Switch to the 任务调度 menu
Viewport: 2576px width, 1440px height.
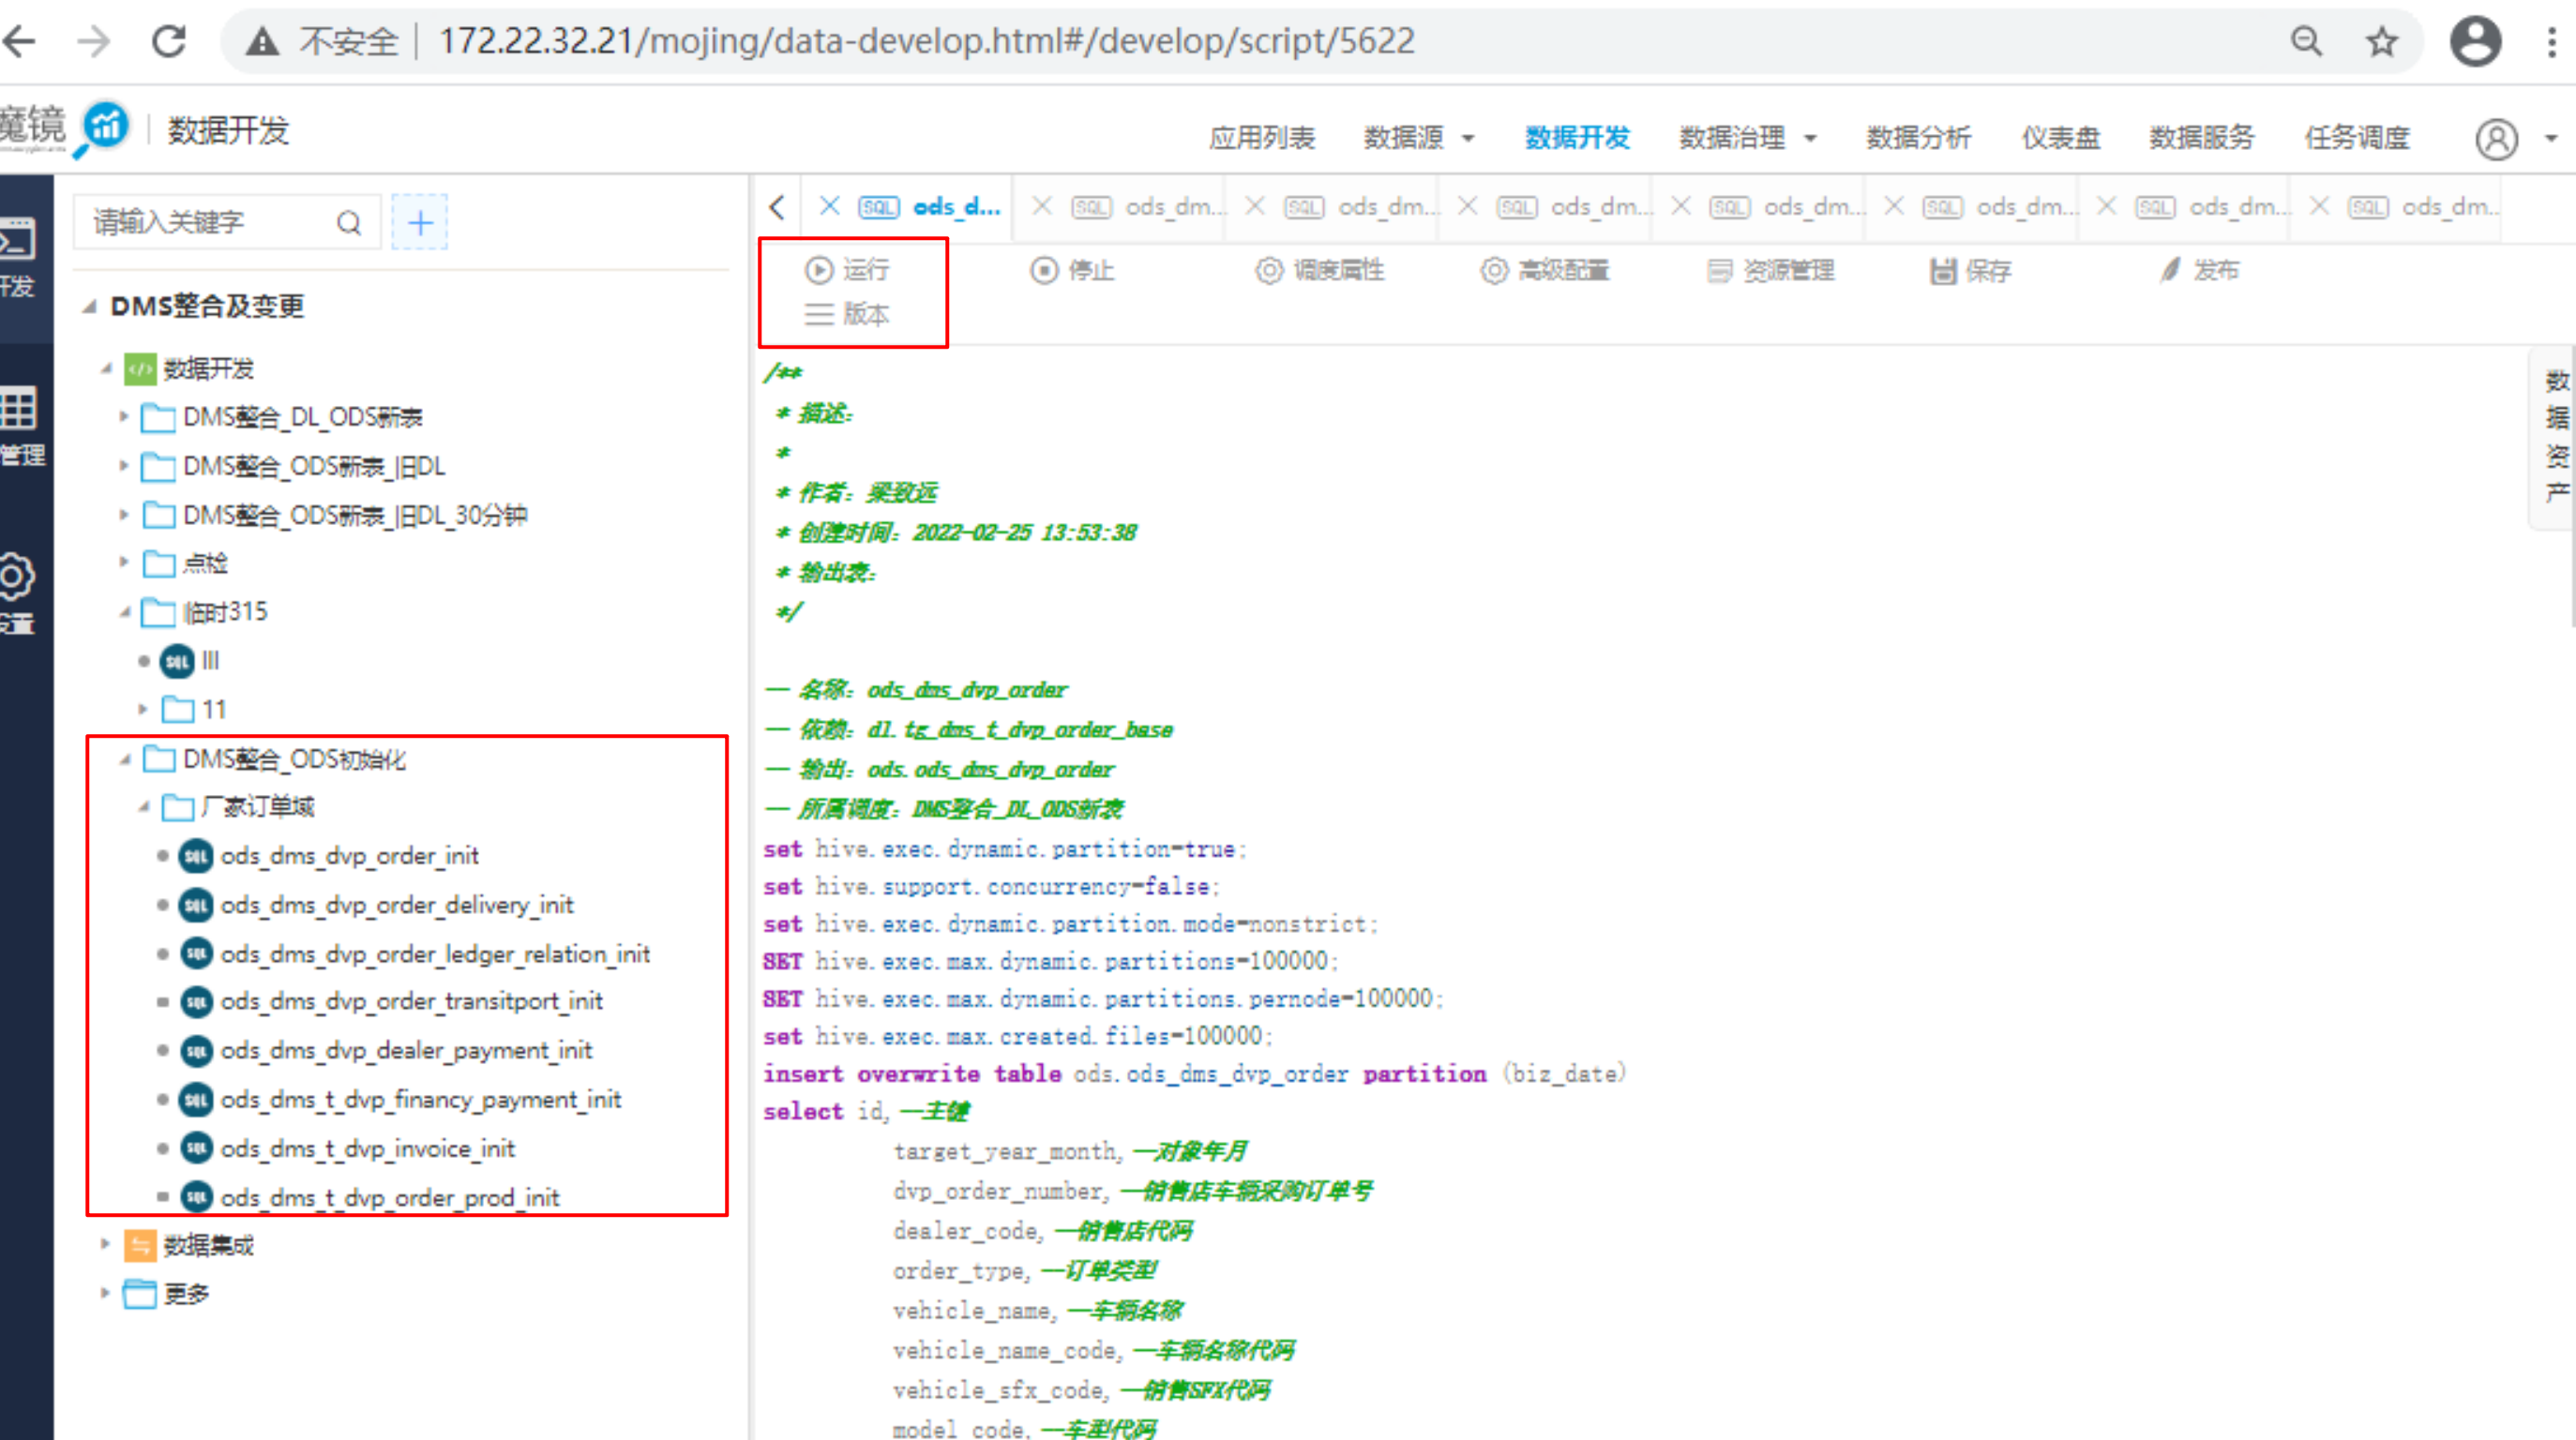coord(2356,138)
